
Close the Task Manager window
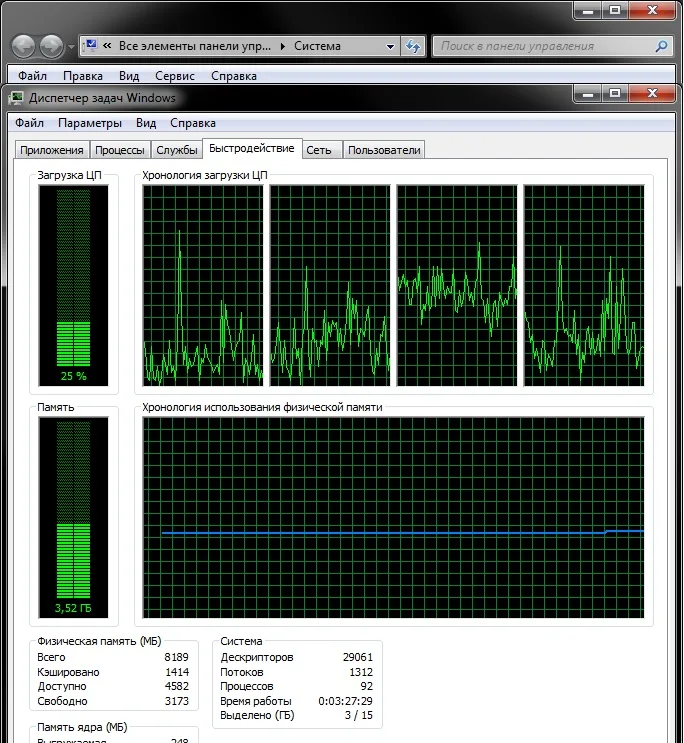tap(652, 93)
